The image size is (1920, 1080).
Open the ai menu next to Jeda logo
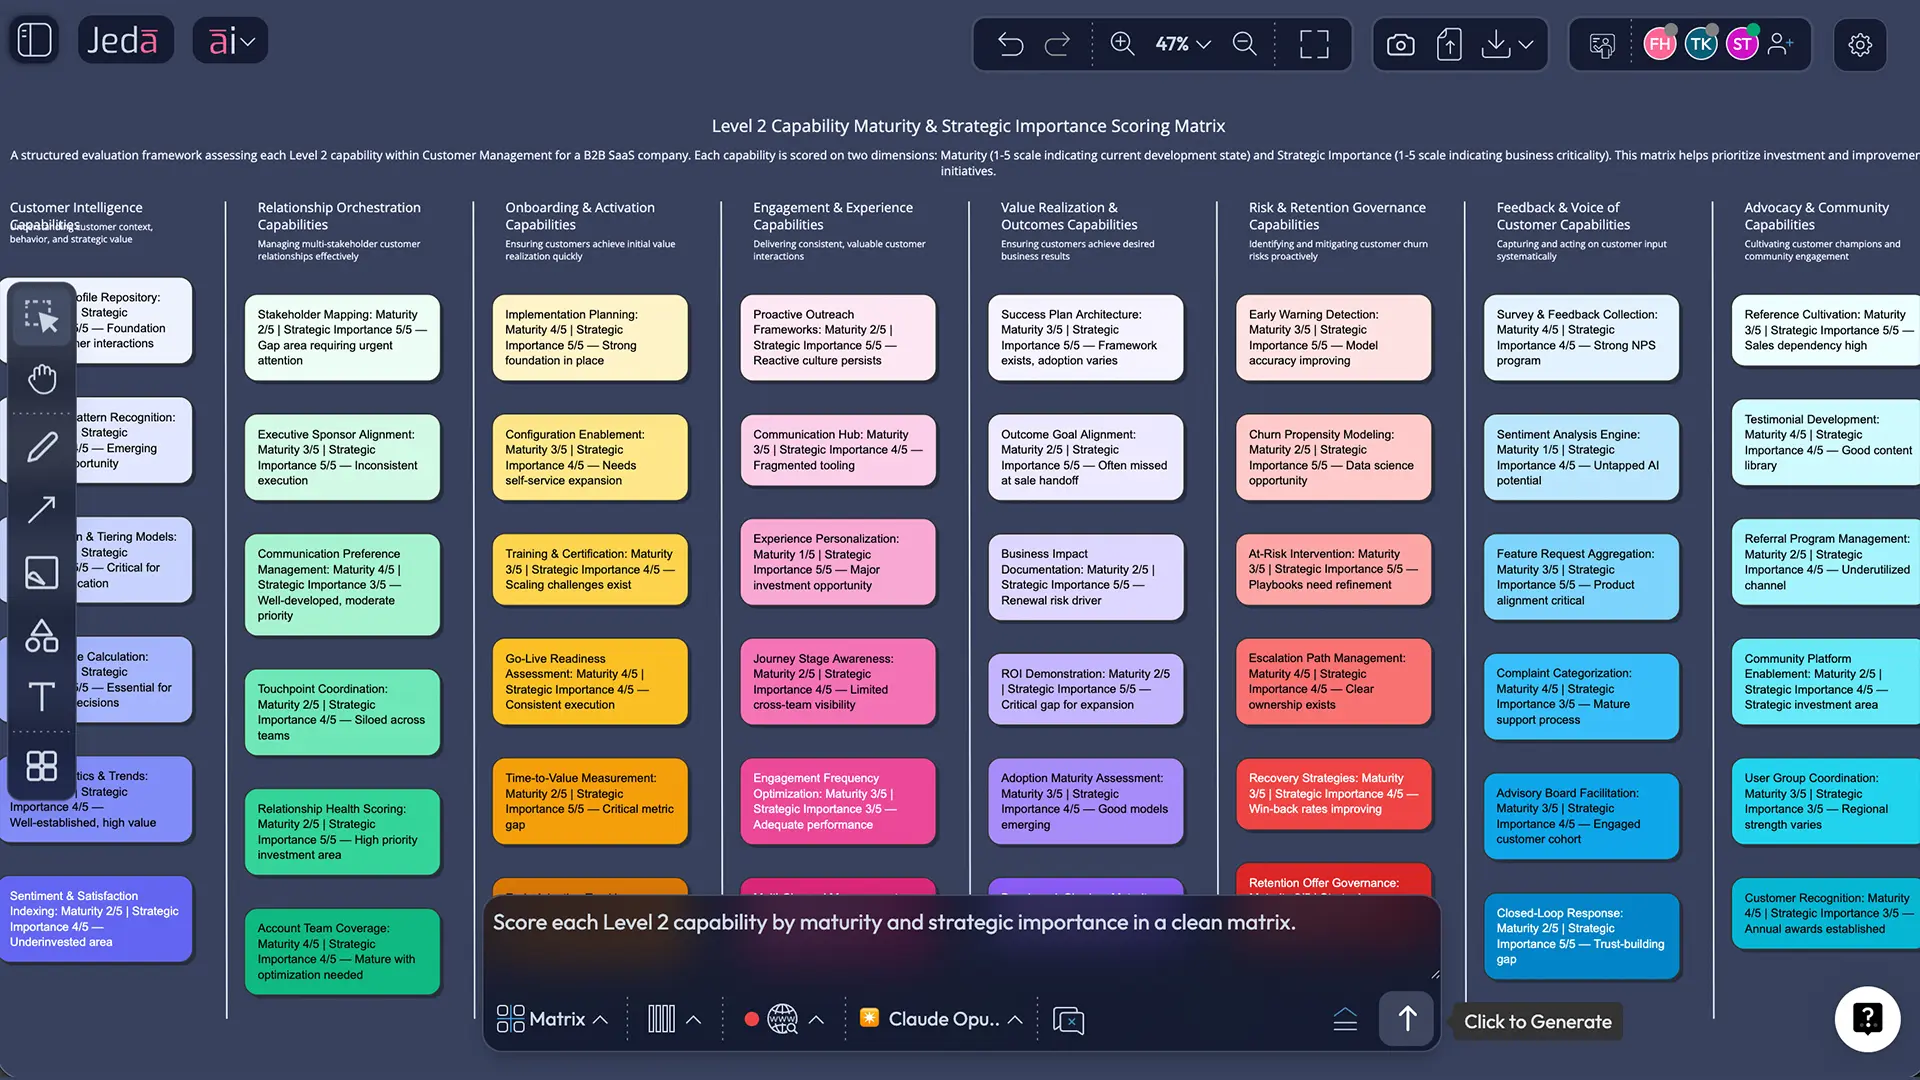230,40
